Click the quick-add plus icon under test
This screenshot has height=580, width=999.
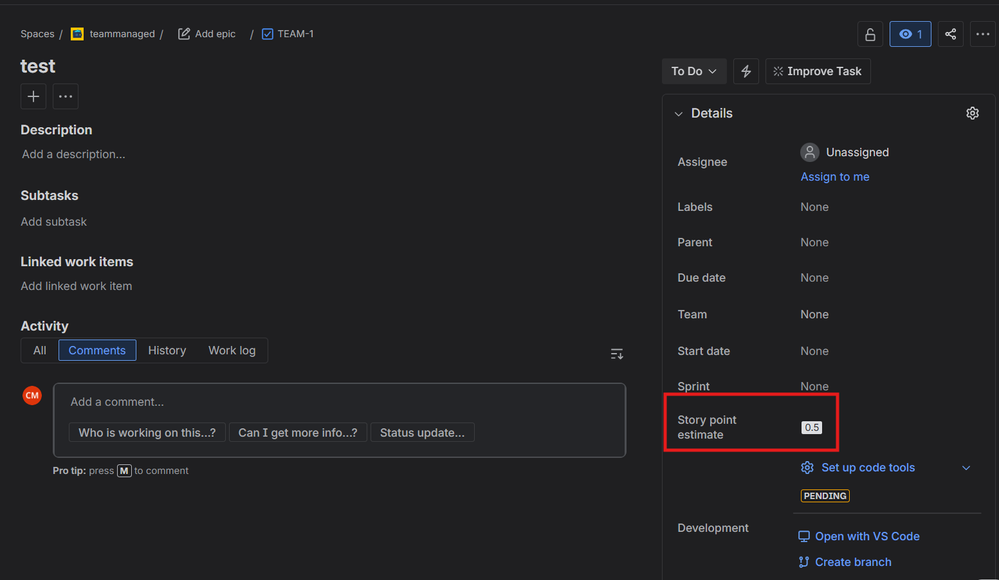click(x=31, y=96)
